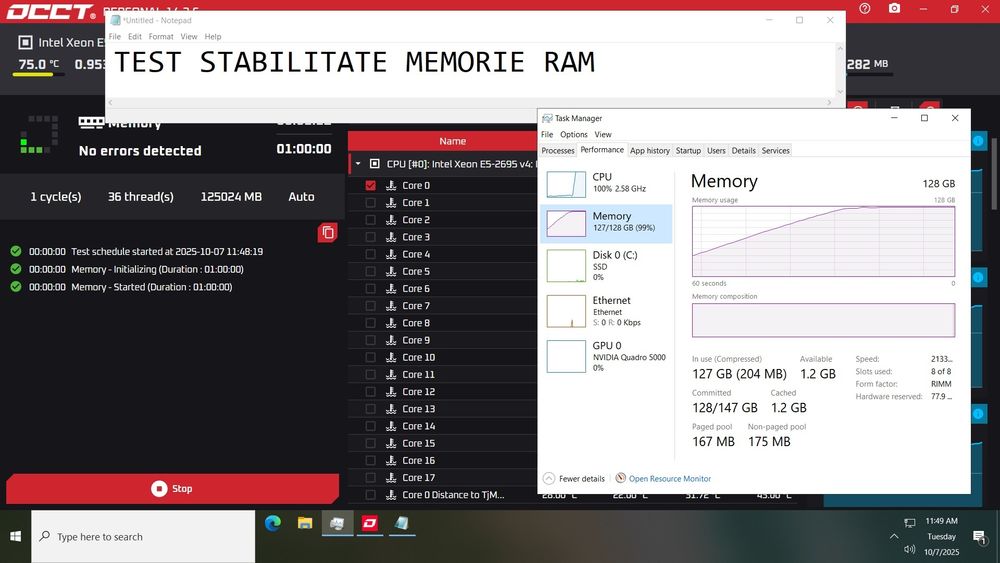Image resolution: width=1000 pixels, height=563 pixels.
Task: Select GPU 0 NVIDIA Quadro 5000
Action: pos(606,356)
